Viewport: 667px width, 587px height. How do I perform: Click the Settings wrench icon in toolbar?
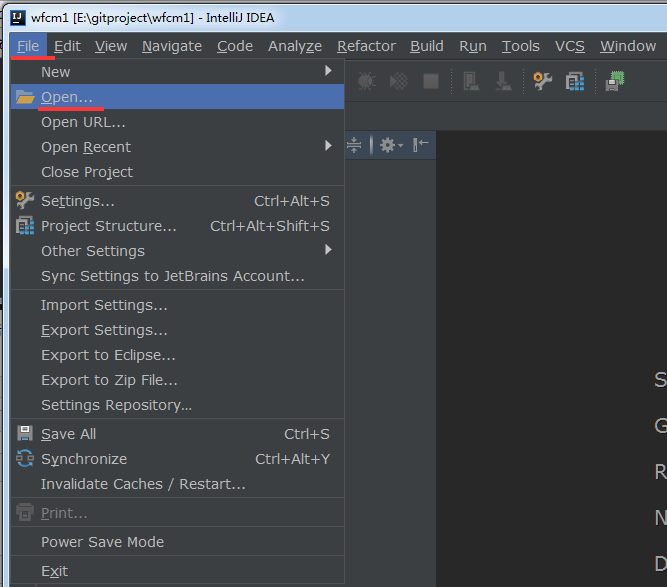542,81
